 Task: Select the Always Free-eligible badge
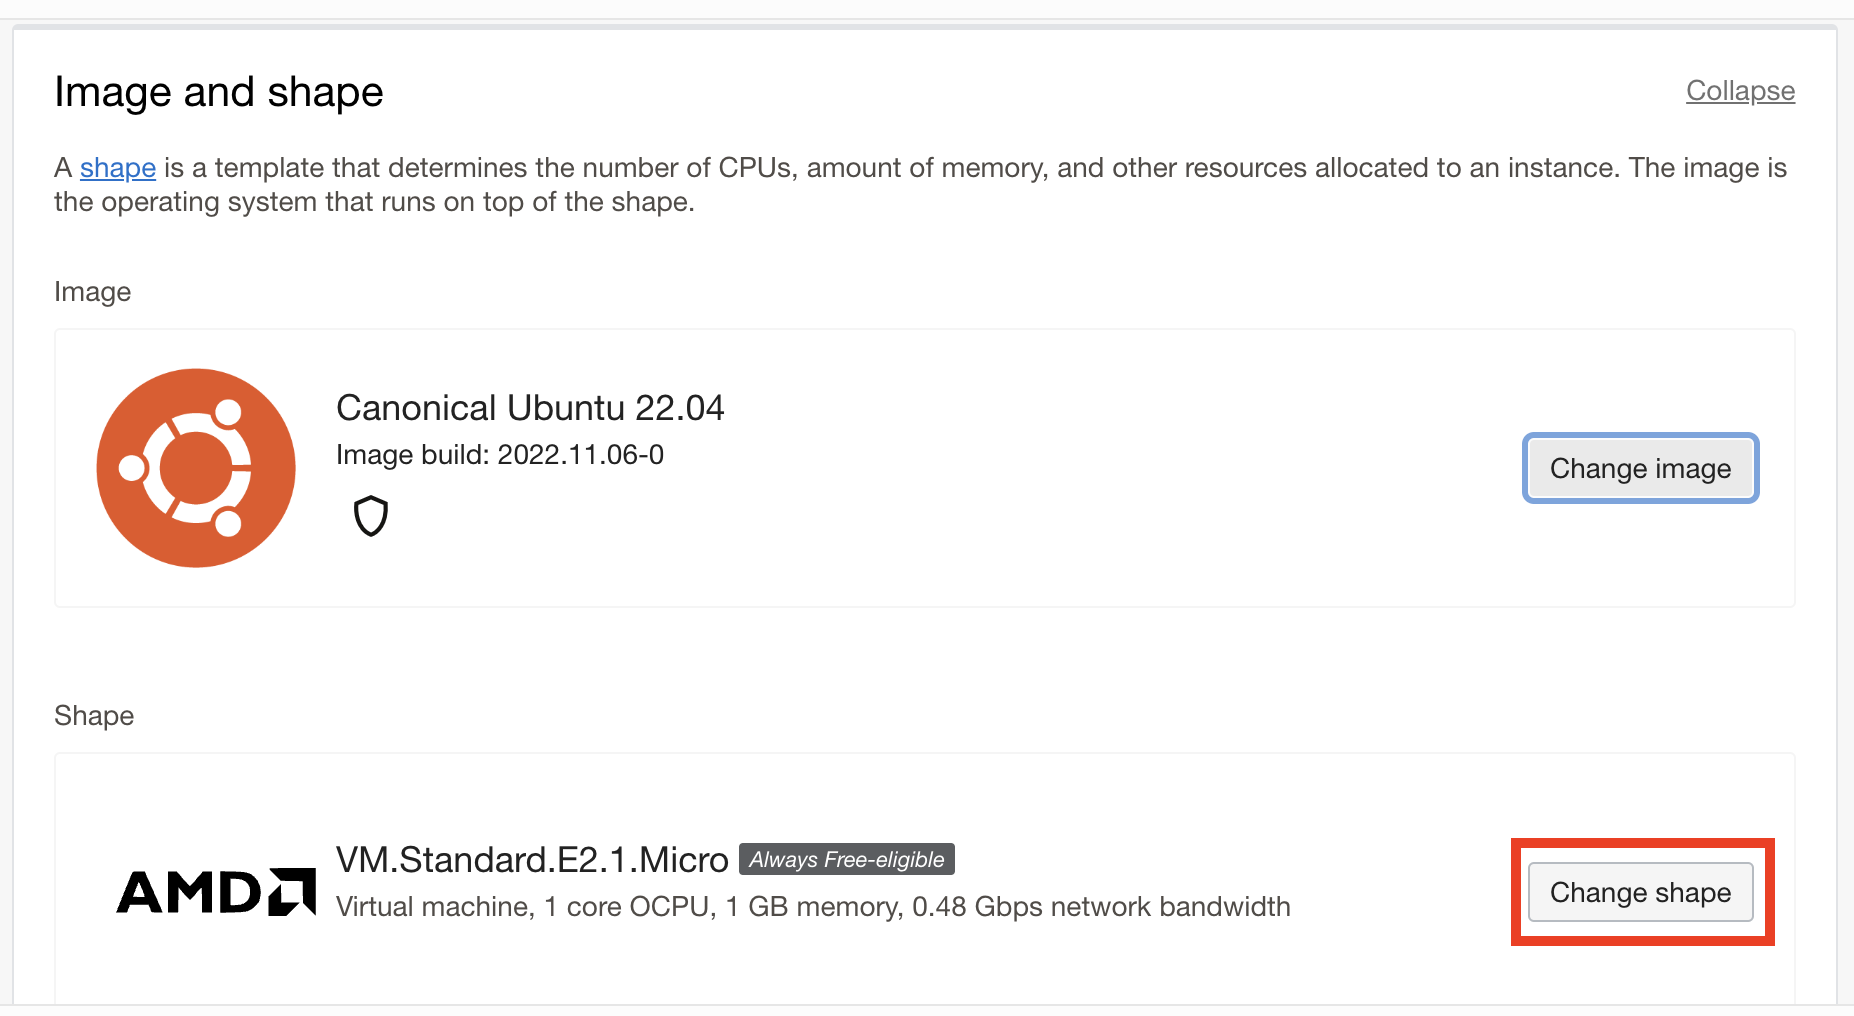pos(845,858)
